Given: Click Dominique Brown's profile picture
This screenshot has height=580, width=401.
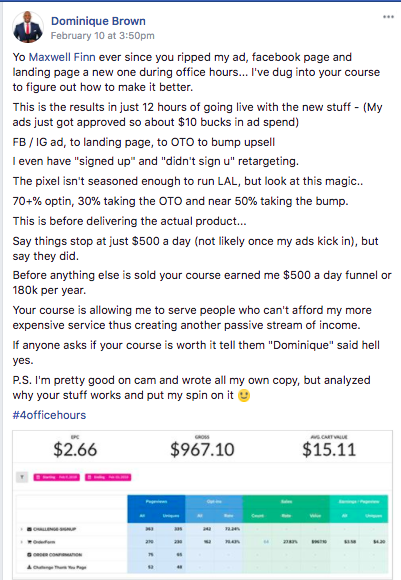Looking at the screenshot, I should [x=27, y=27].
